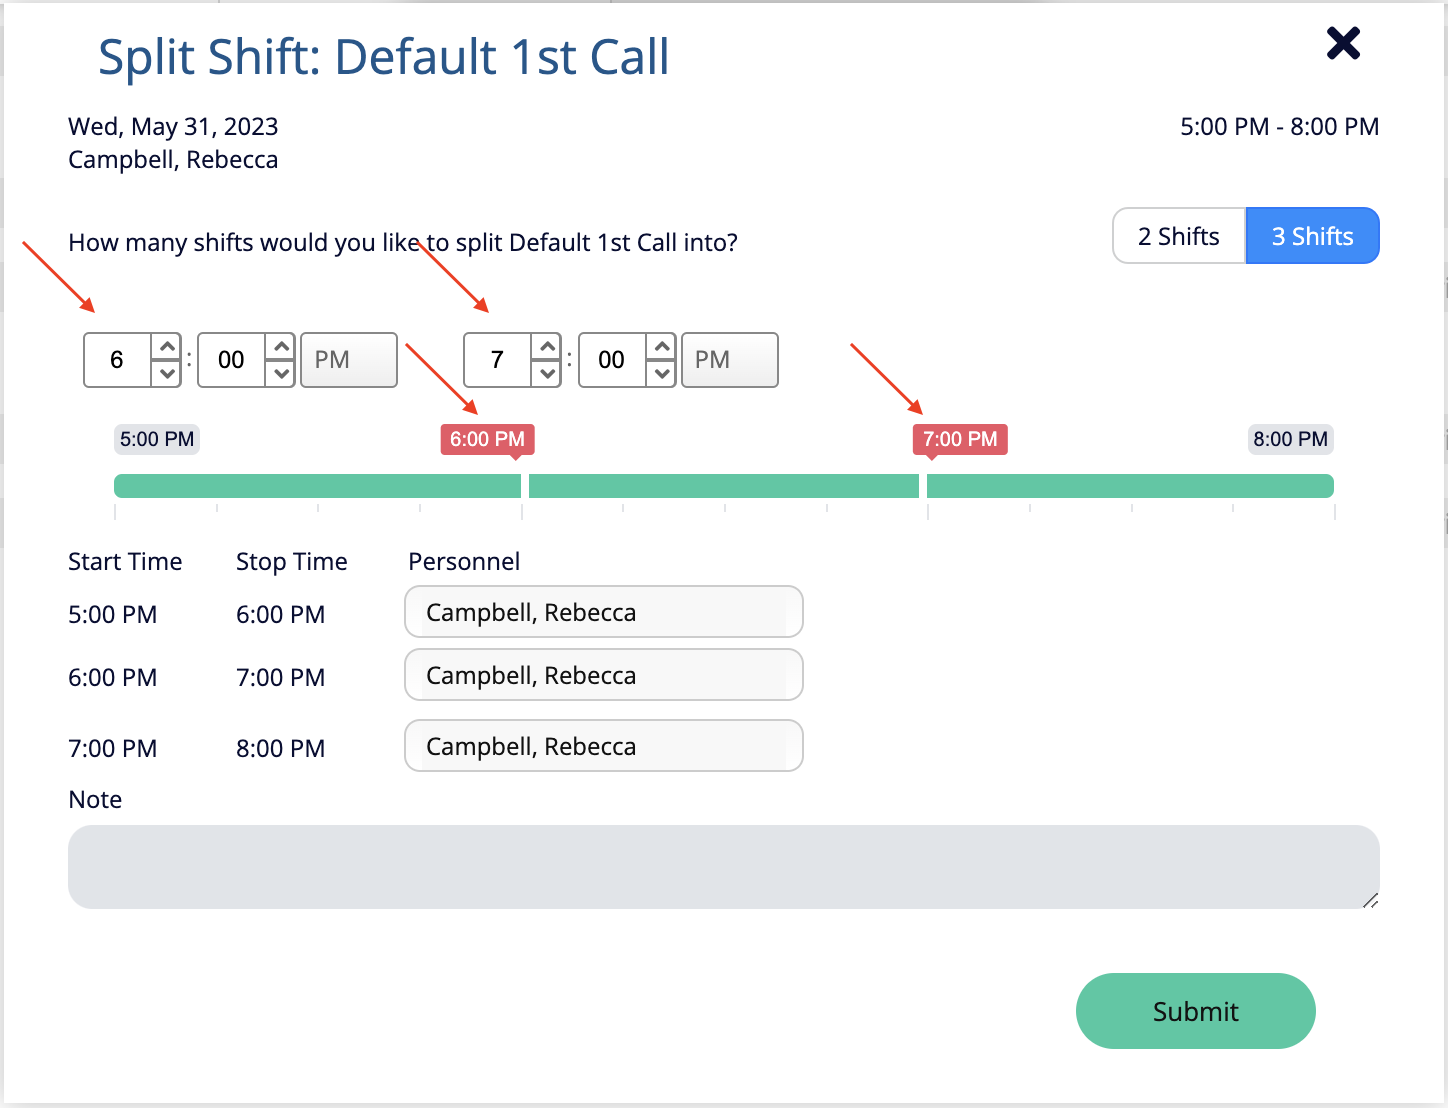This screenshot has height=1108, width=1448.
Task: Toggle the first time's PM meridiem field
Action: click(x=348, y=360)
